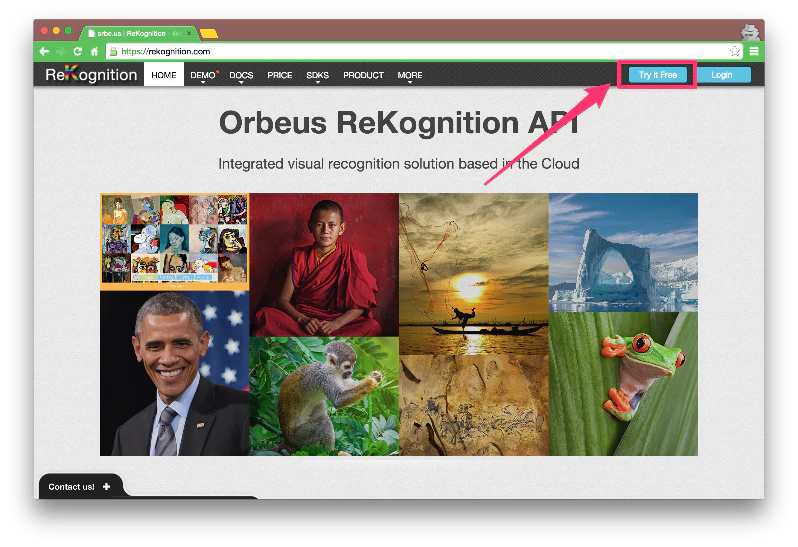Click the macOS yellow minimize button
The width and height of the screenshot is (798, 547).
tap(56, 31)
